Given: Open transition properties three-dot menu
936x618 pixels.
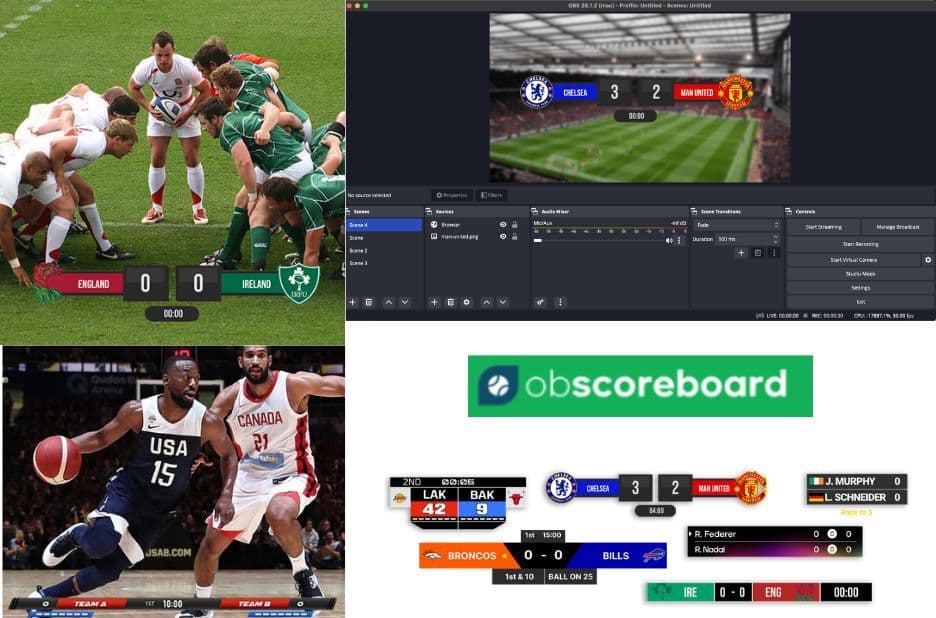Looking at the screenshot, I should click(x=774, y=253).
